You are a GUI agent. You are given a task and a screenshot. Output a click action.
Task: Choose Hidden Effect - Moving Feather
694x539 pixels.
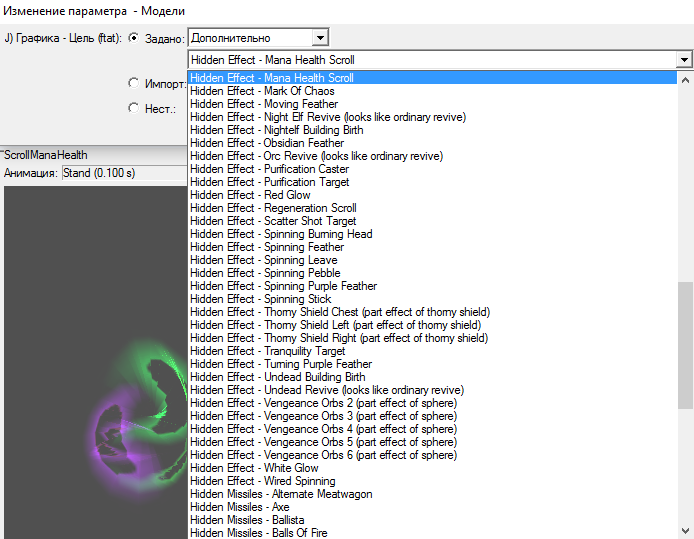pos(432,104)
